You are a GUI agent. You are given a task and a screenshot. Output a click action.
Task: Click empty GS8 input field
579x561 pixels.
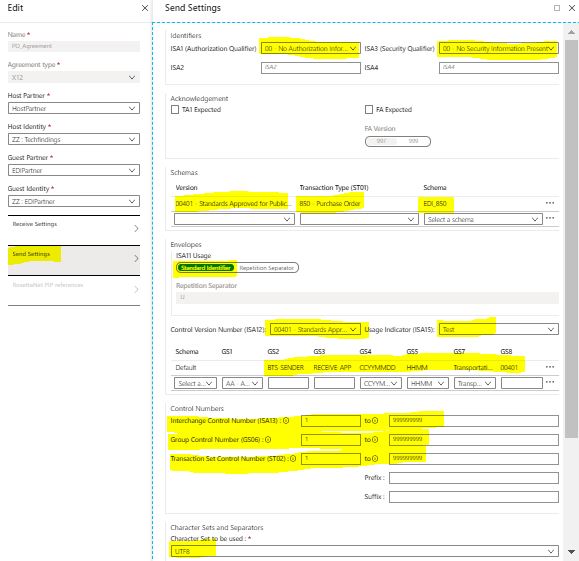pos(521,383)
